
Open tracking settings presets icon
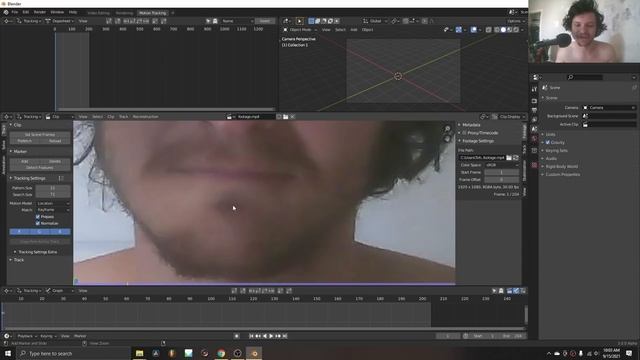pos(61,178)
